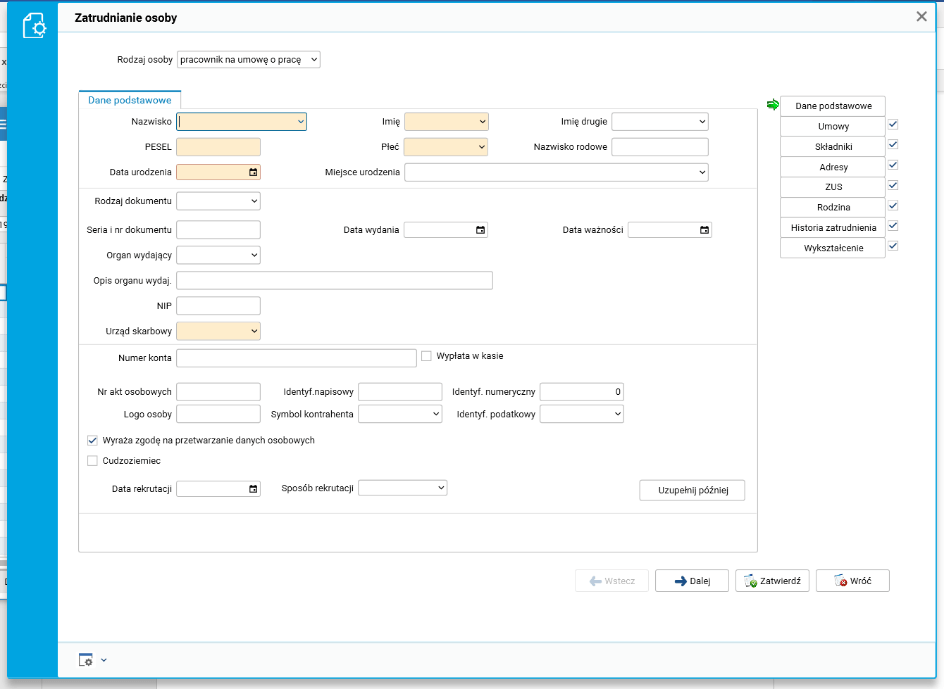Viewport: 944px width, 689px height.
Task: Click the Uzupełnij później button
Action: coord(692,490)
